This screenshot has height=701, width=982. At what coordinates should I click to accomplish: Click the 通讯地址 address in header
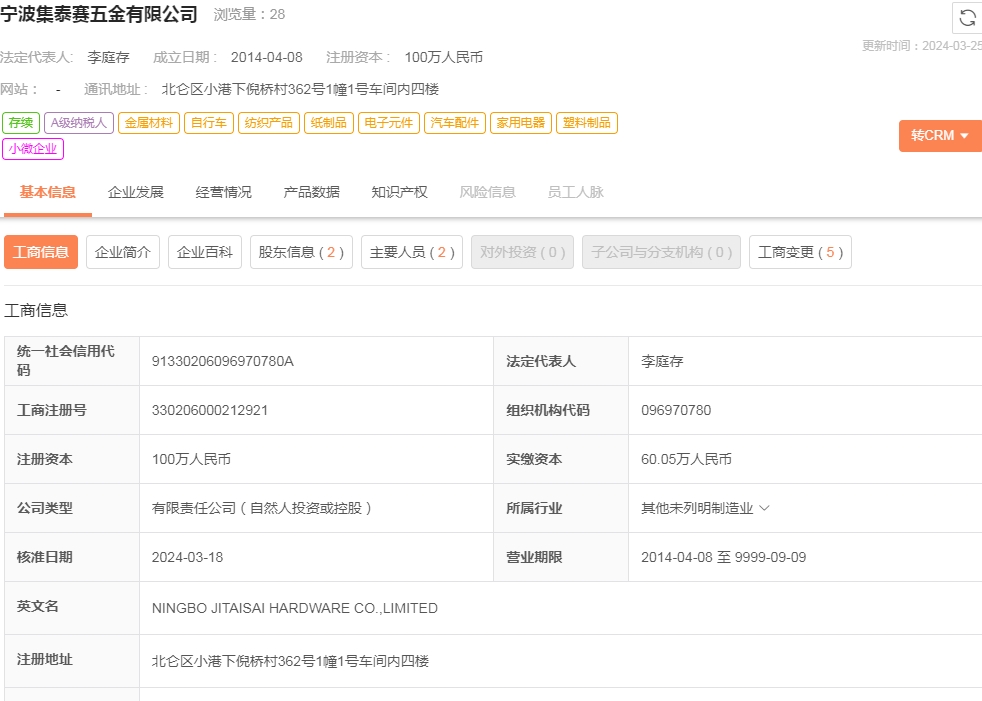(x=300, y=90)
